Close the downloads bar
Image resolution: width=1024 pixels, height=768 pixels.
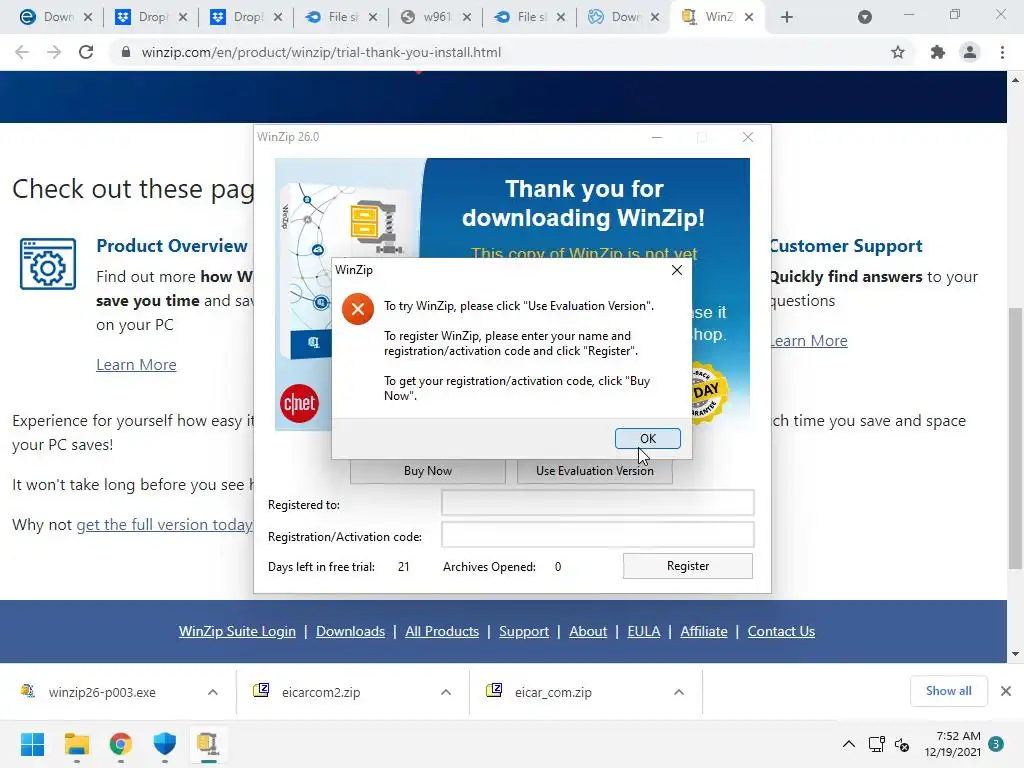point(1006,691)
